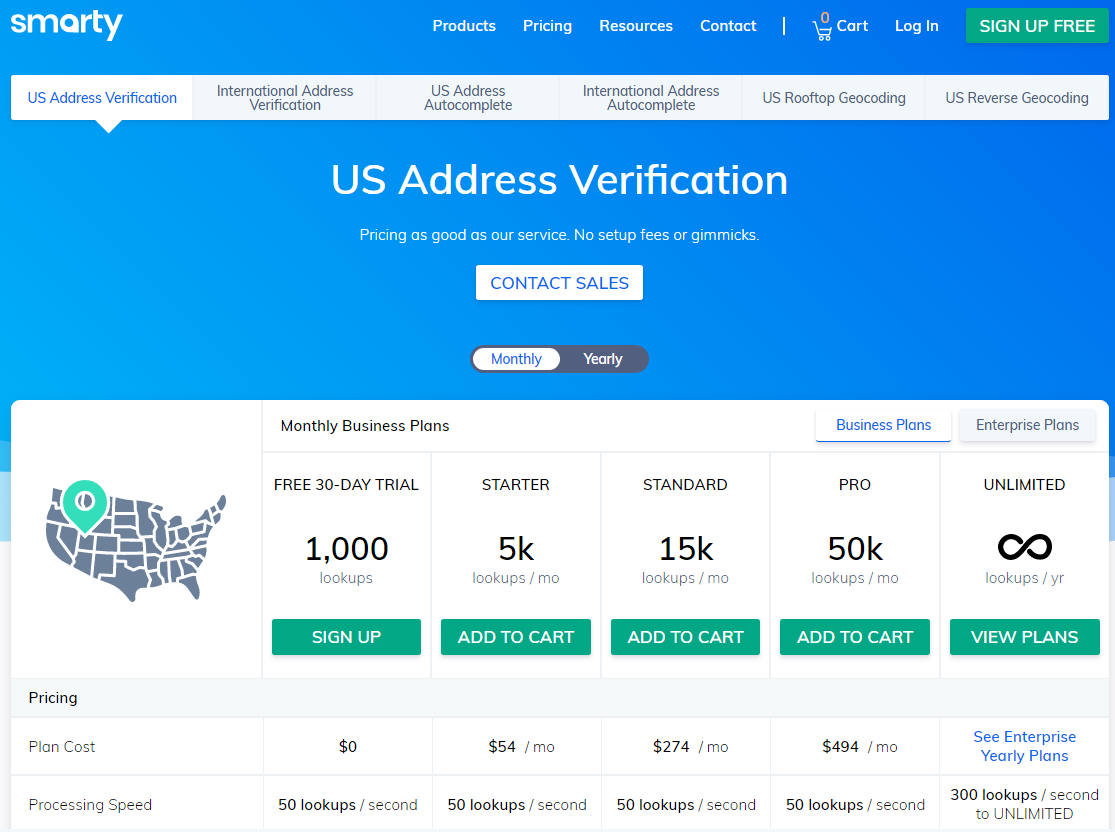Switch to International Address Verification tab
The width and height of the screenshot is (1115, 832).
click(285, 97)
